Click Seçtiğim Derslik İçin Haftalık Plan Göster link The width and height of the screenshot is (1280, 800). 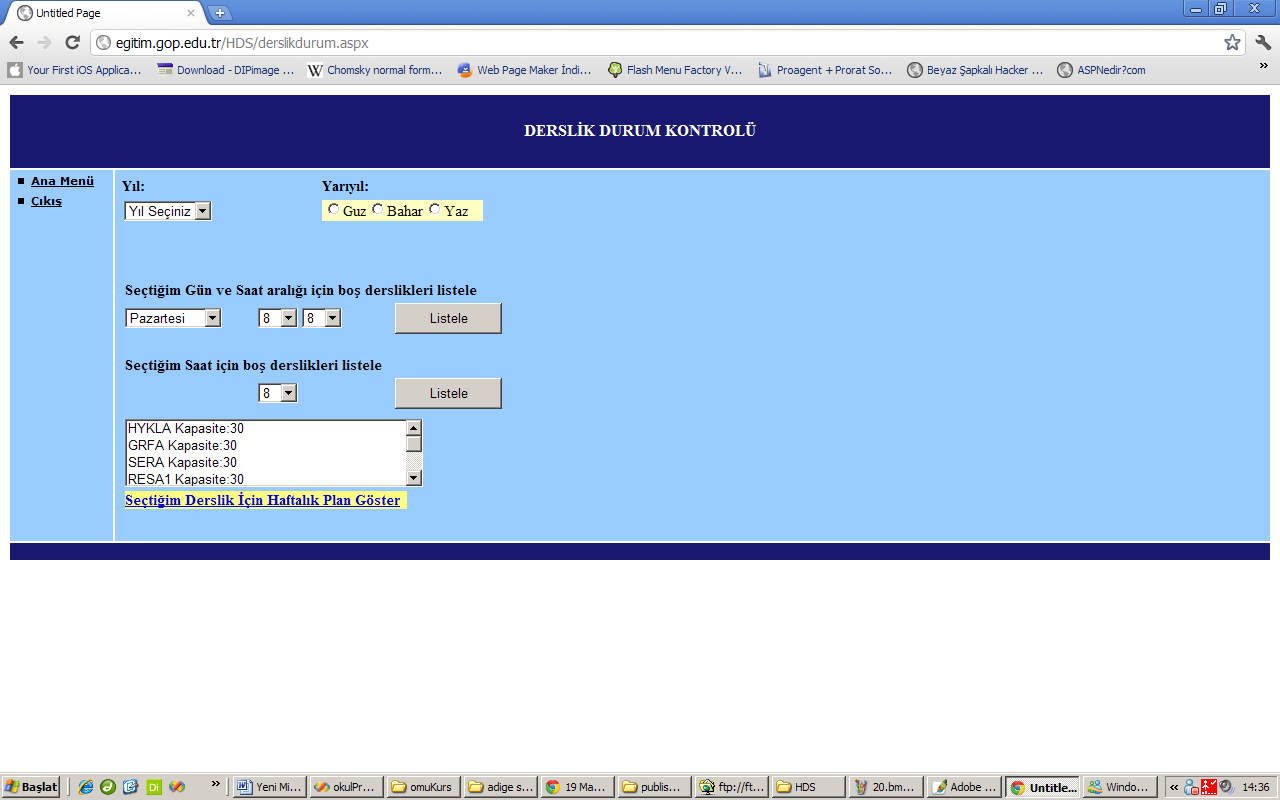click(x=262, y=500)
